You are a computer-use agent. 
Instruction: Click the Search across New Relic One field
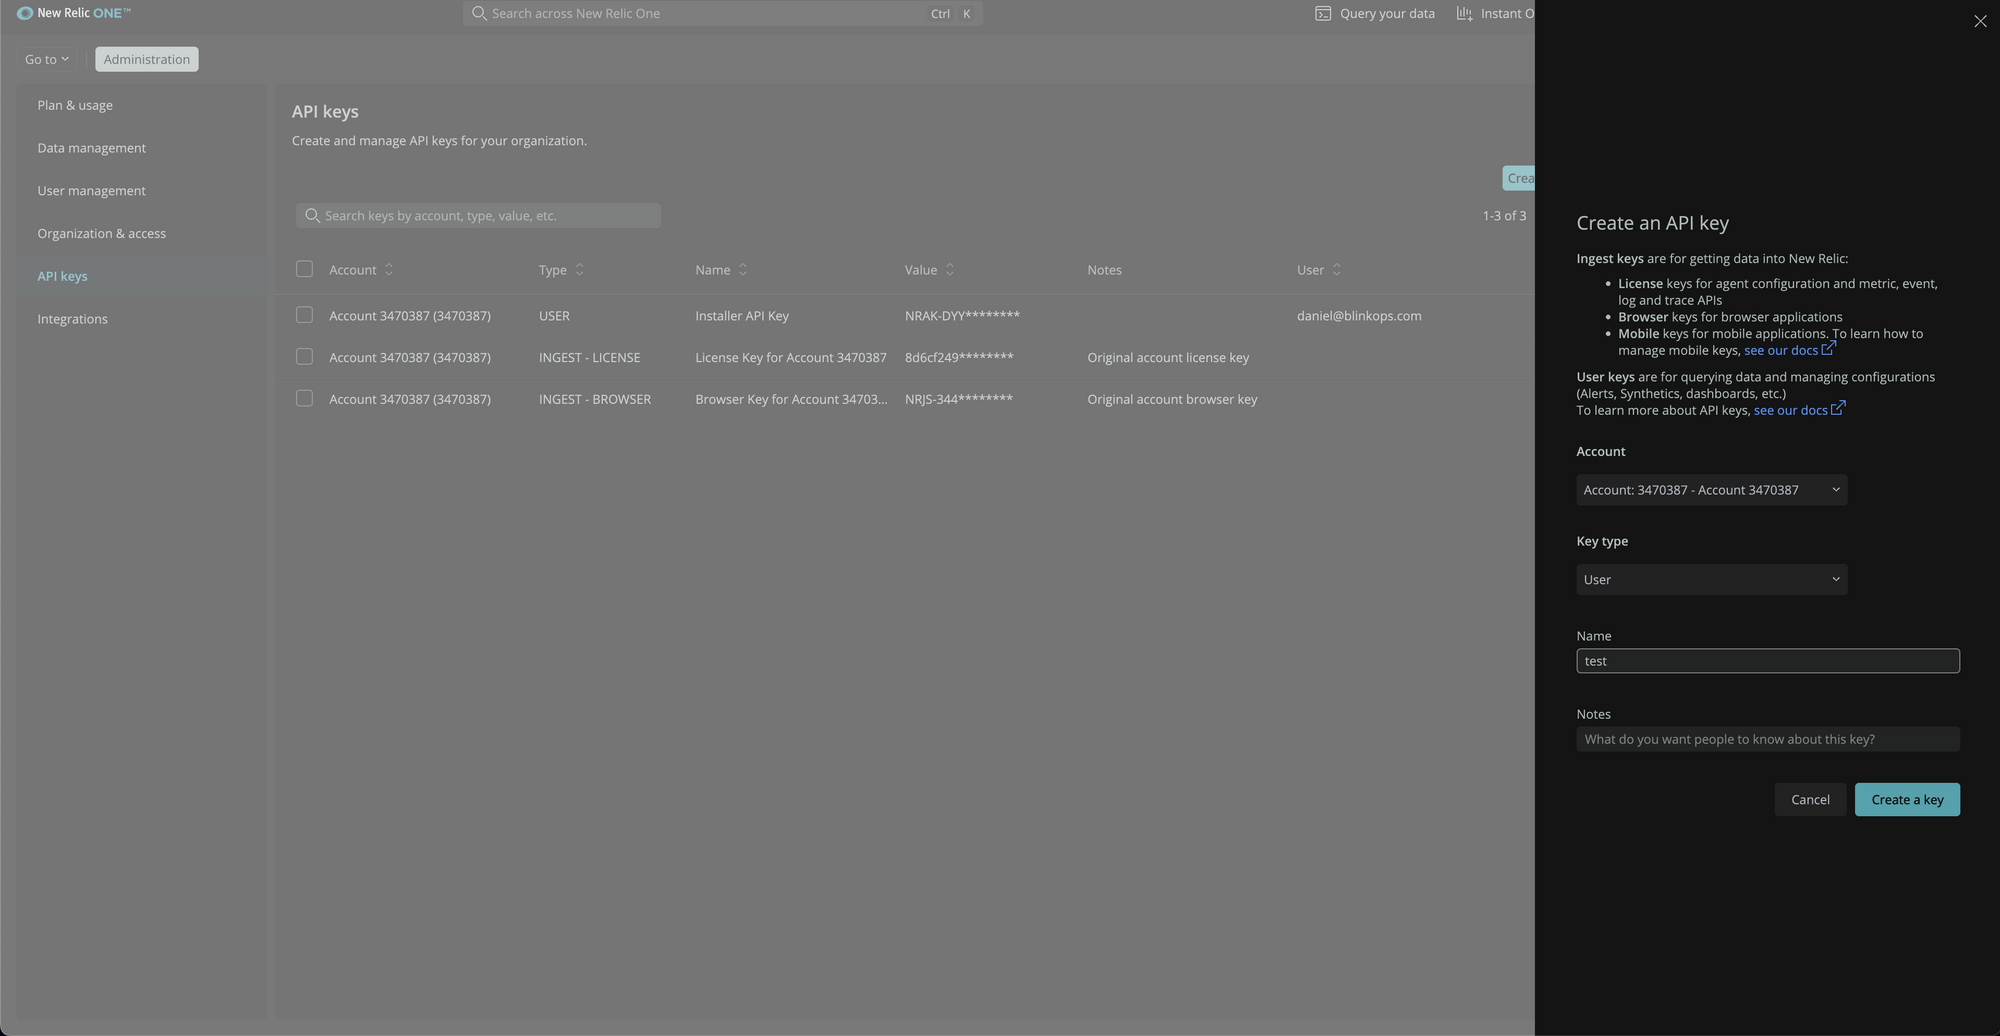722,13
